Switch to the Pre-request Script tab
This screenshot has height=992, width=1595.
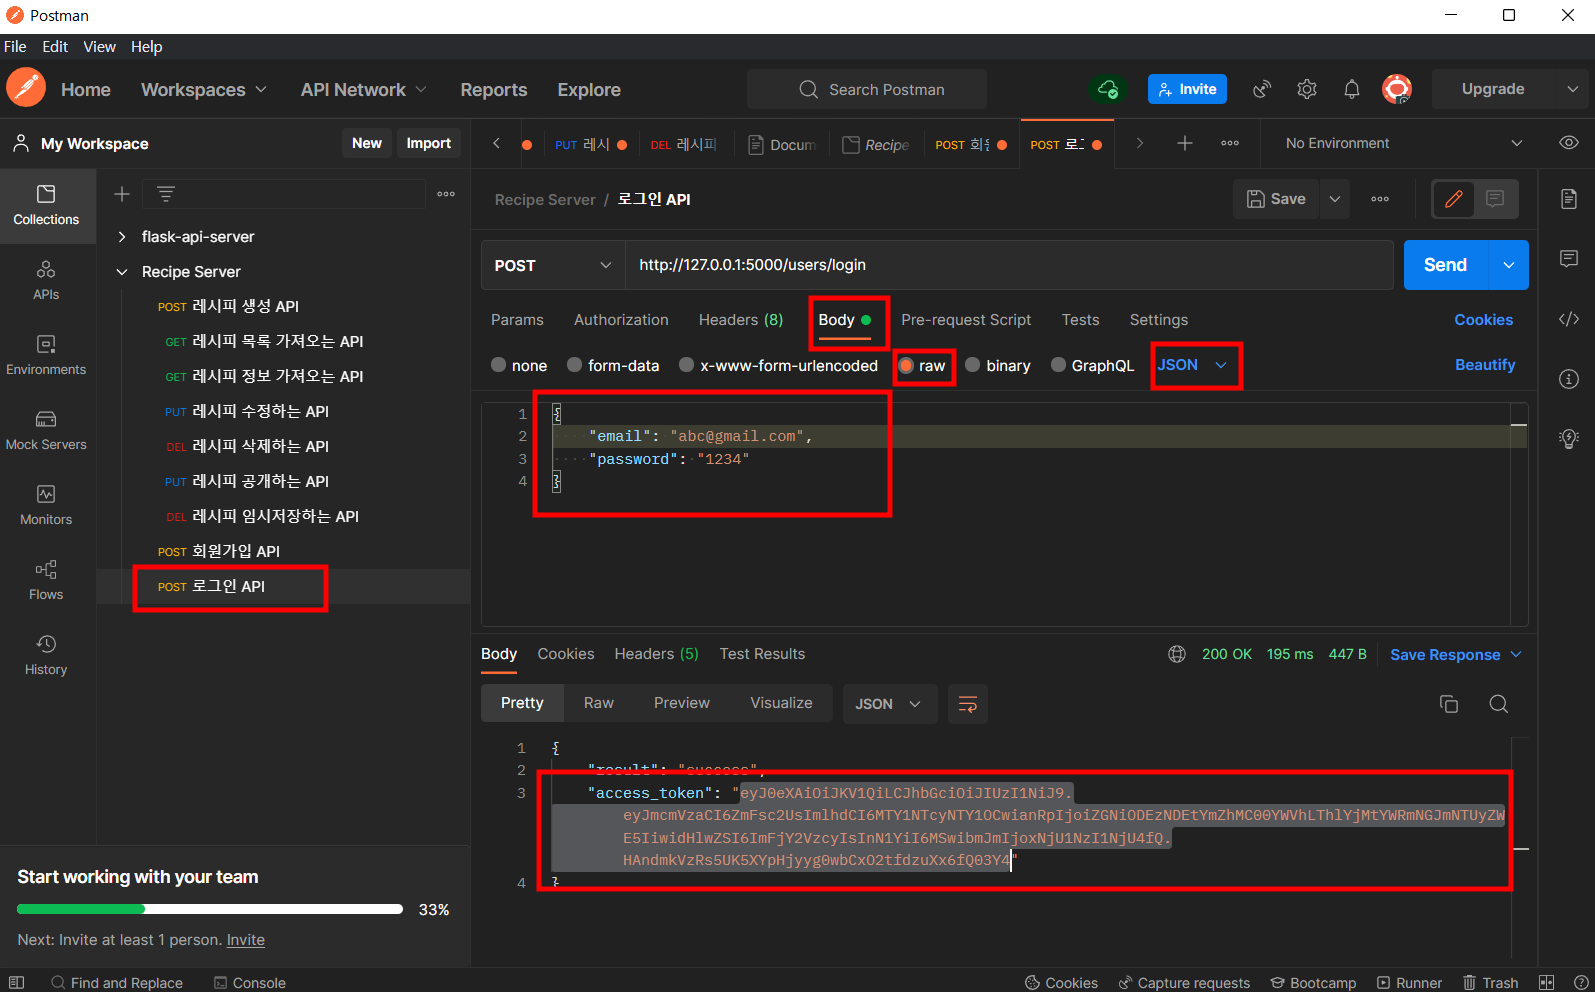[x=966, y=320]
